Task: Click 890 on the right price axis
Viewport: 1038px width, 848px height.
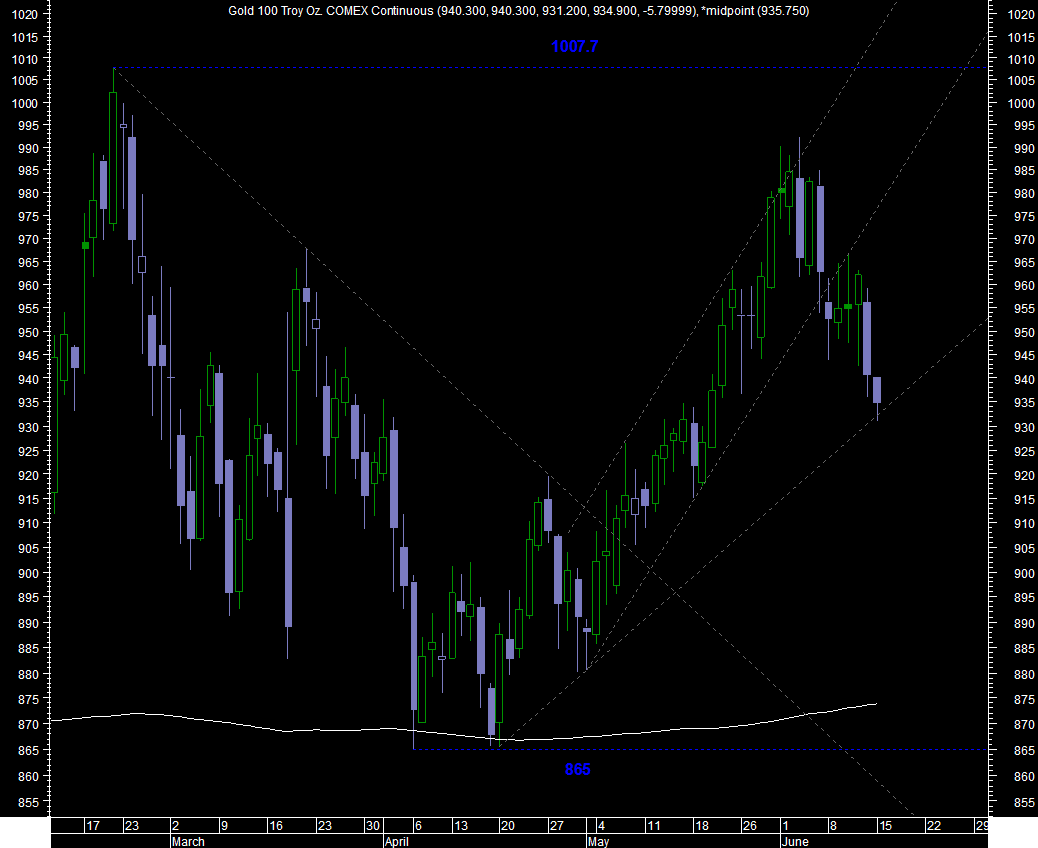Action: 1024,624
